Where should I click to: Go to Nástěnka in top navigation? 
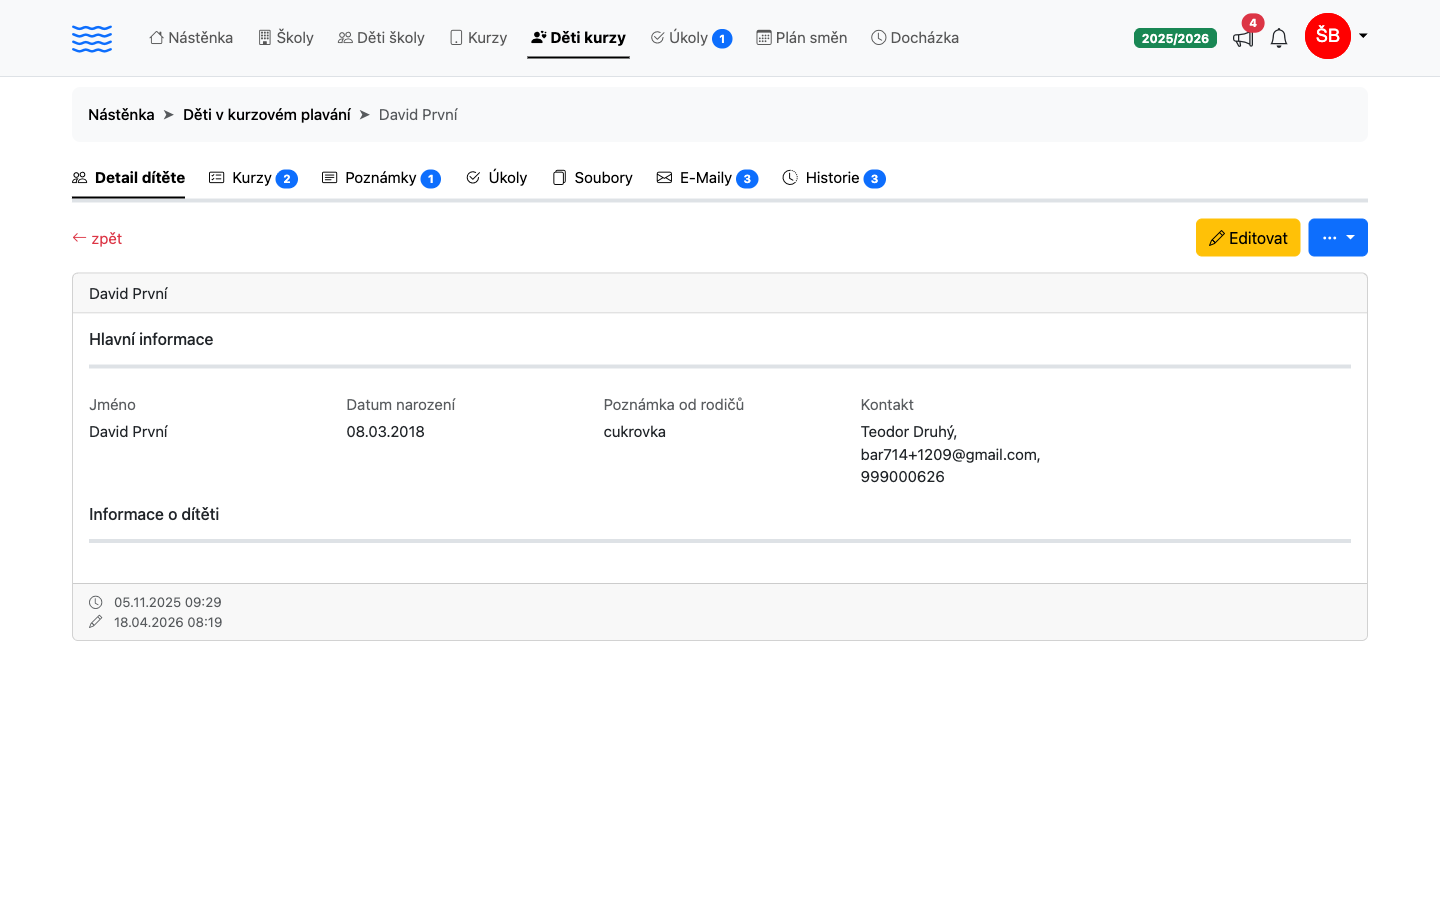click(191, 38)
